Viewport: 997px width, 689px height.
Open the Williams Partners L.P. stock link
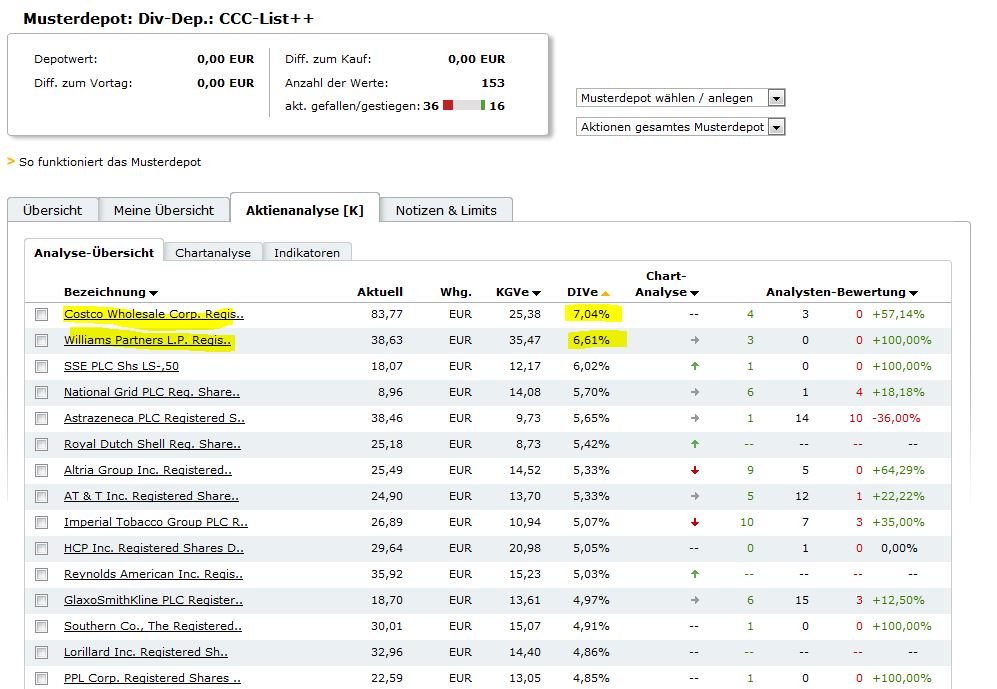pyautogui.click(x=148, y=340)
